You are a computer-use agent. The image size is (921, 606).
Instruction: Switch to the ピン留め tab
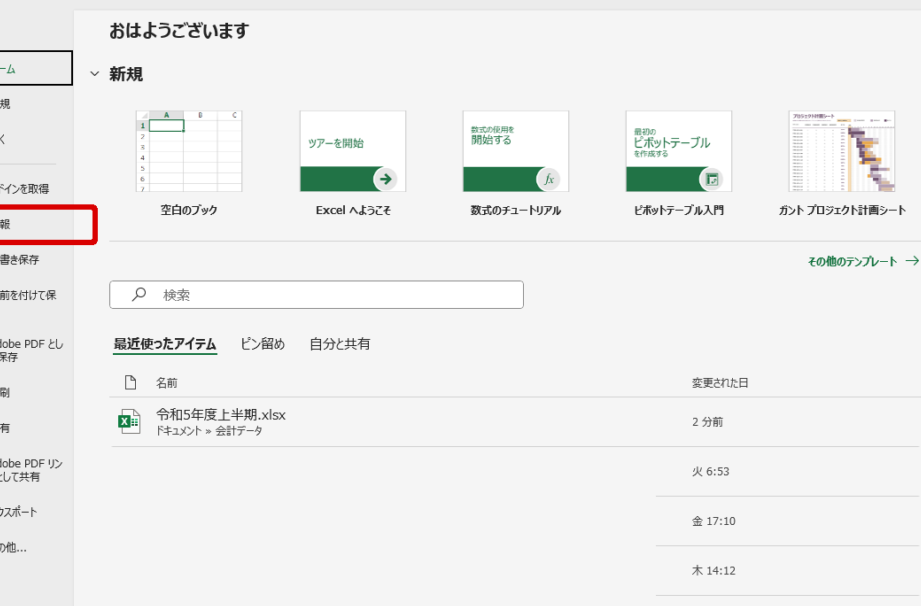263,344
